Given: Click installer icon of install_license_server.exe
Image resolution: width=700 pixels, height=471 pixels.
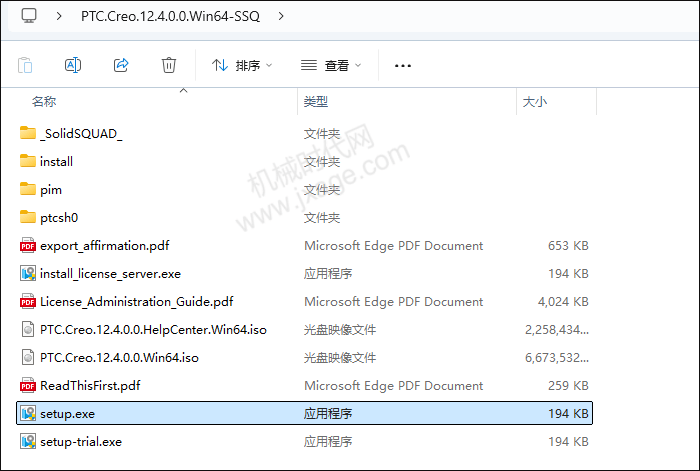Looking at the screenshot, I should pyautogui.click(x=28, y=273).
